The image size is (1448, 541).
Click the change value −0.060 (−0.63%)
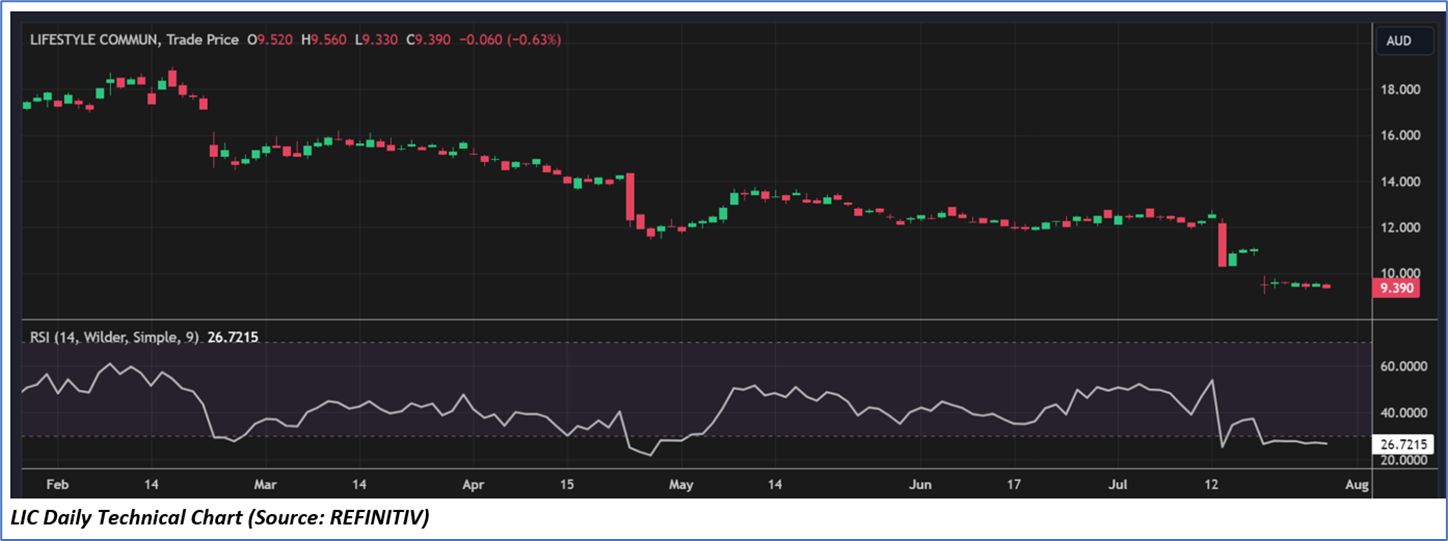510,40
